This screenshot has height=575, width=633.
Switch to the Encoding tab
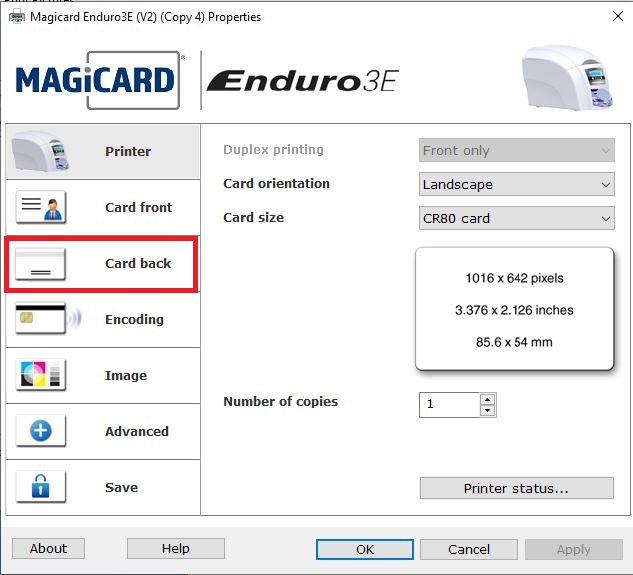pyautogui.click(x=103, y=319)
